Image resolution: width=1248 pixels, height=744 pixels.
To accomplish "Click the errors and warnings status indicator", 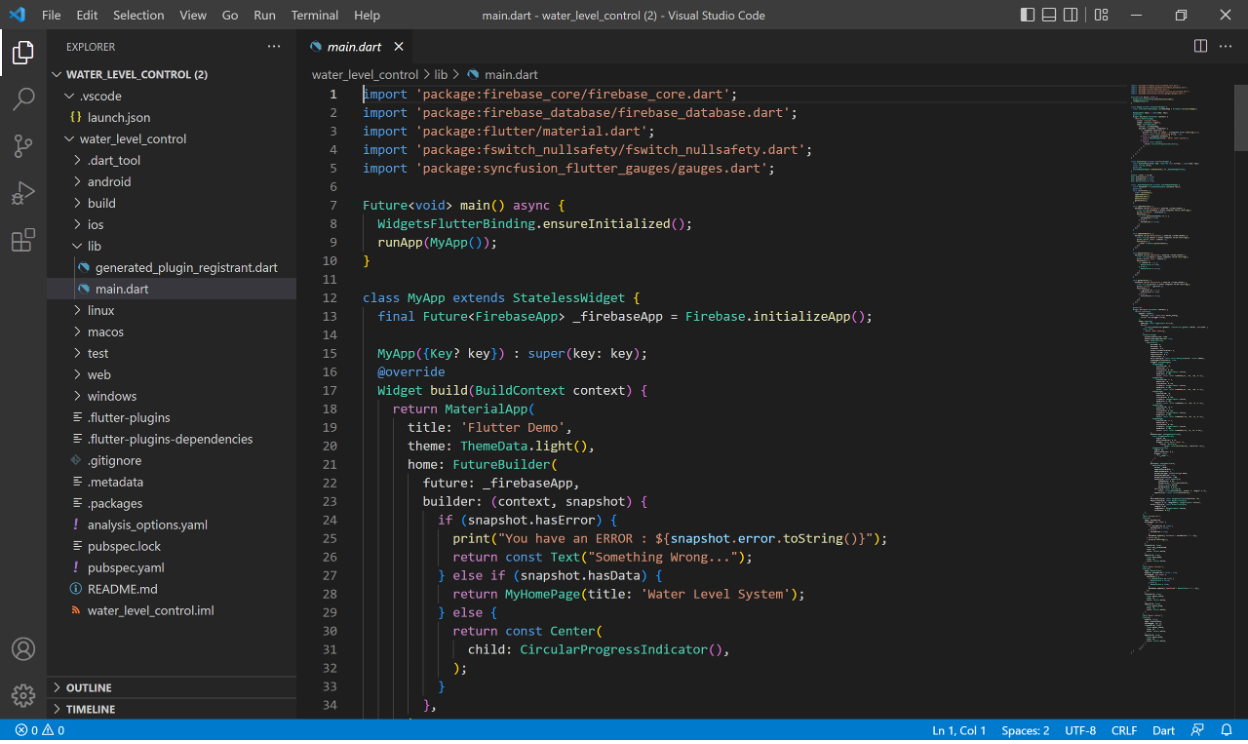I will 40,730.
